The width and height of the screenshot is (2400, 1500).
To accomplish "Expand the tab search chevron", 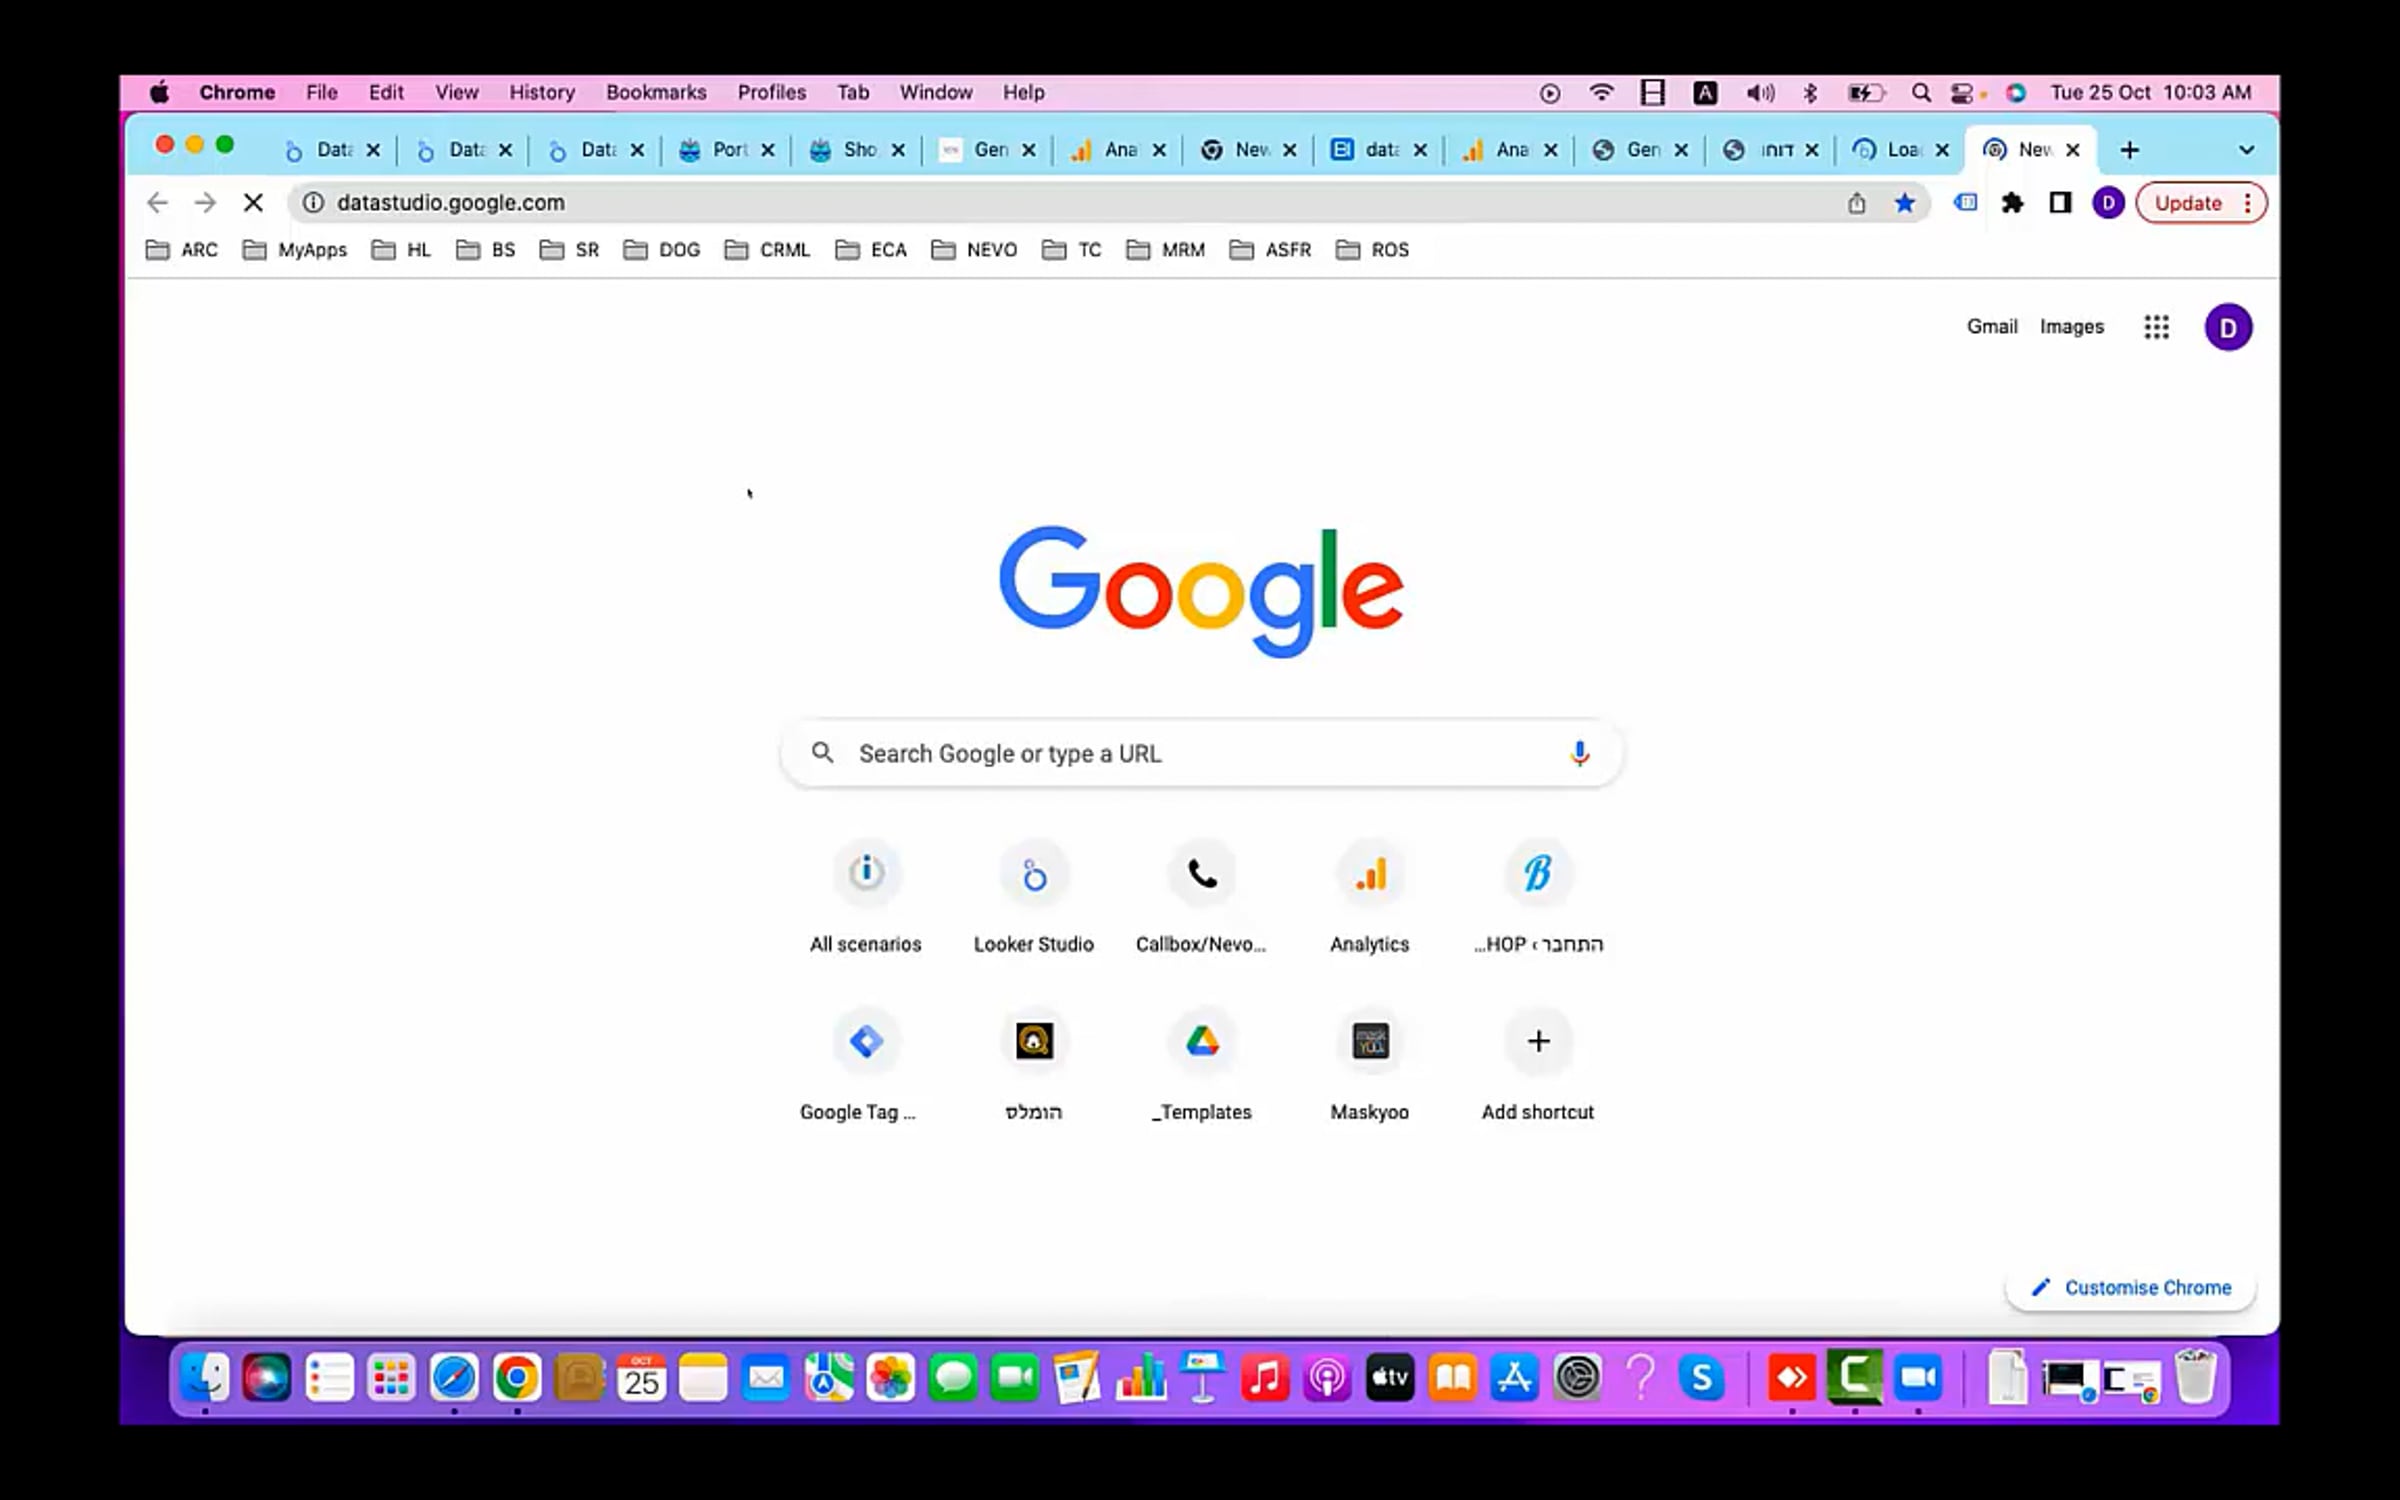I will click(2246, 150).
